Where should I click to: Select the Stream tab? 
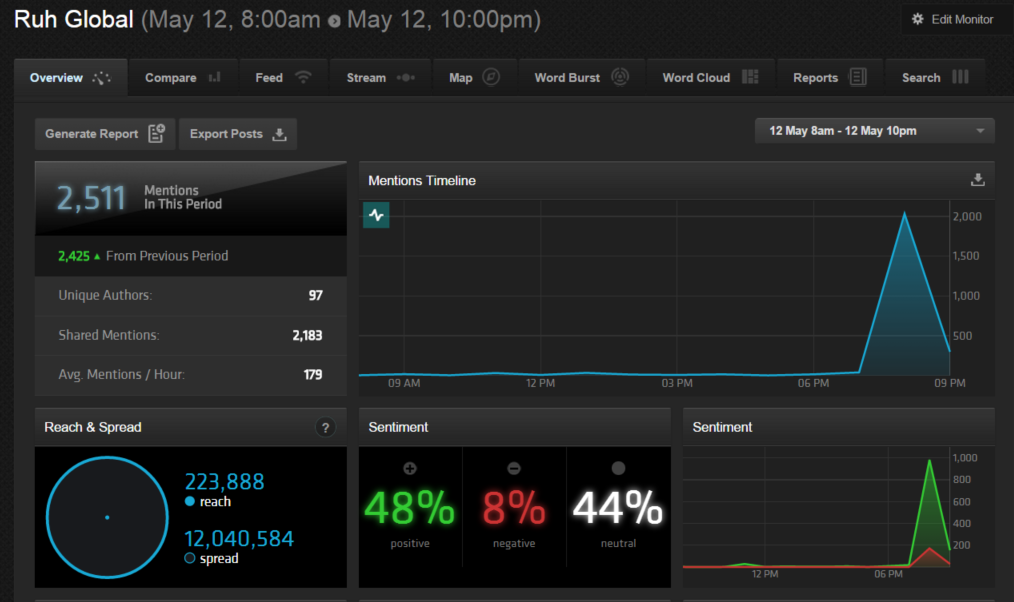(380, 78)
